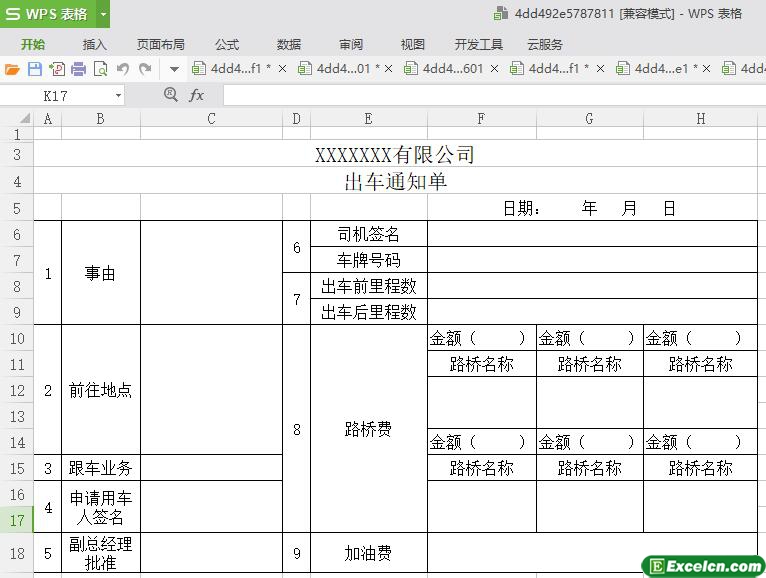The width and height of the screenshot is (766, 578).
Task: Select the 加油费 cell
Action: pyautogui.click(x=369, y=553)
